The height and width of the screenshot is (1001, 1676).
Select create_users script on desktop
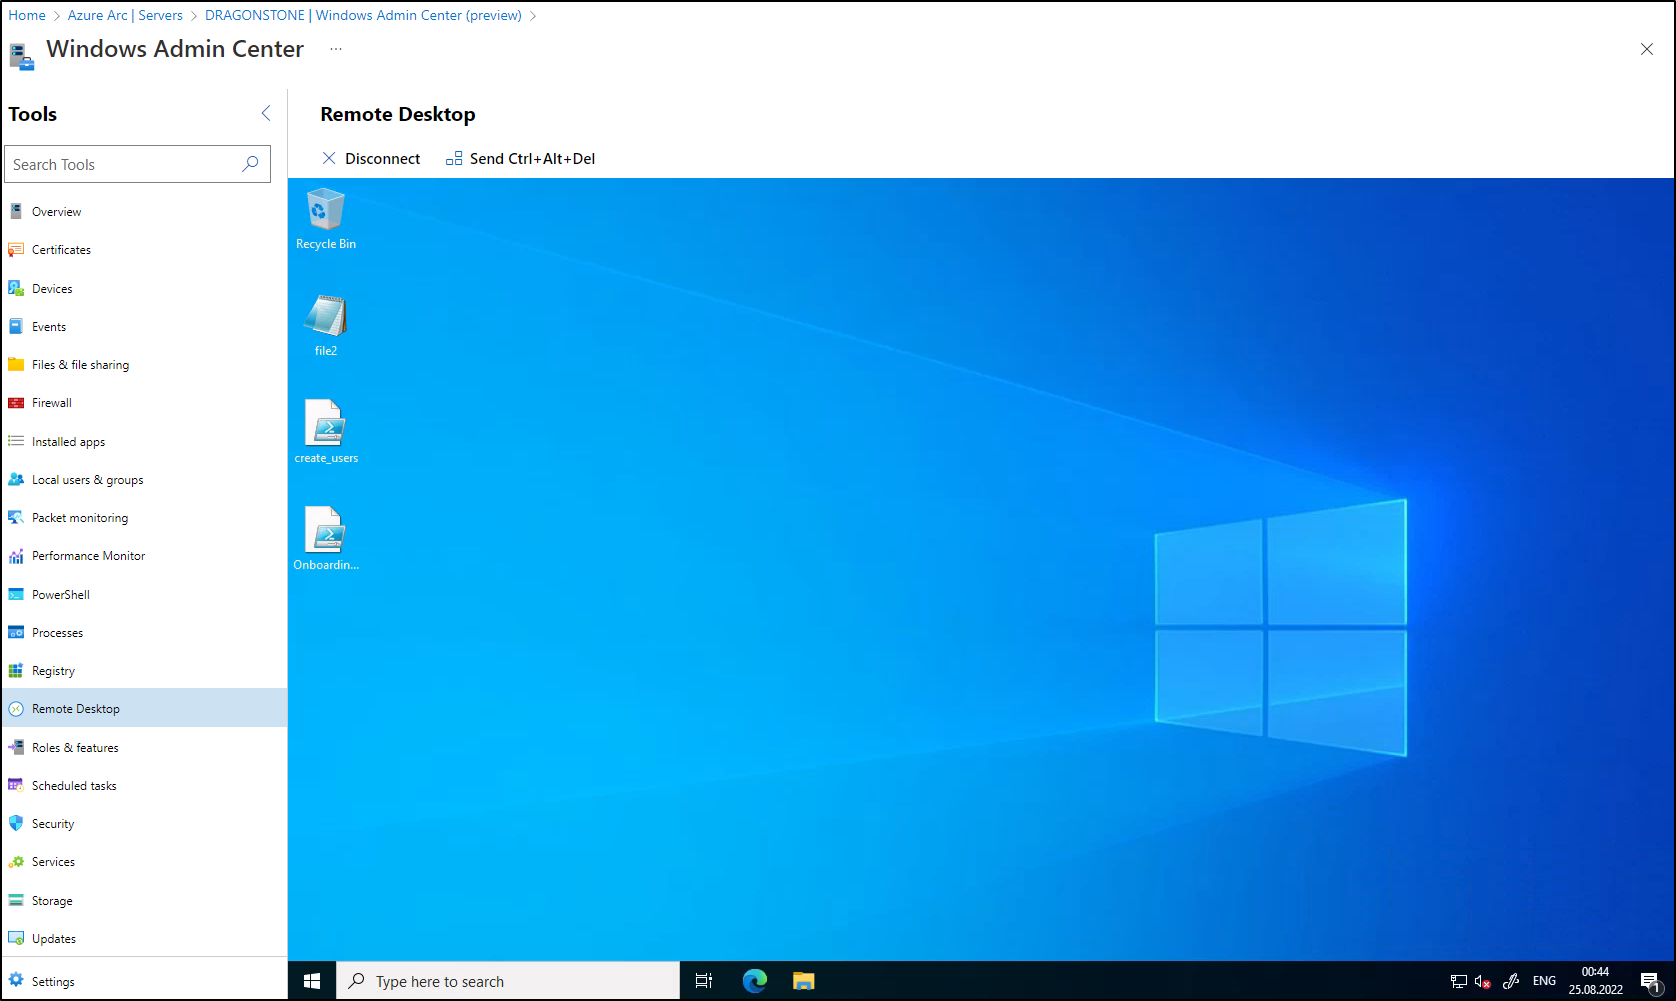[x=326, y=431]
